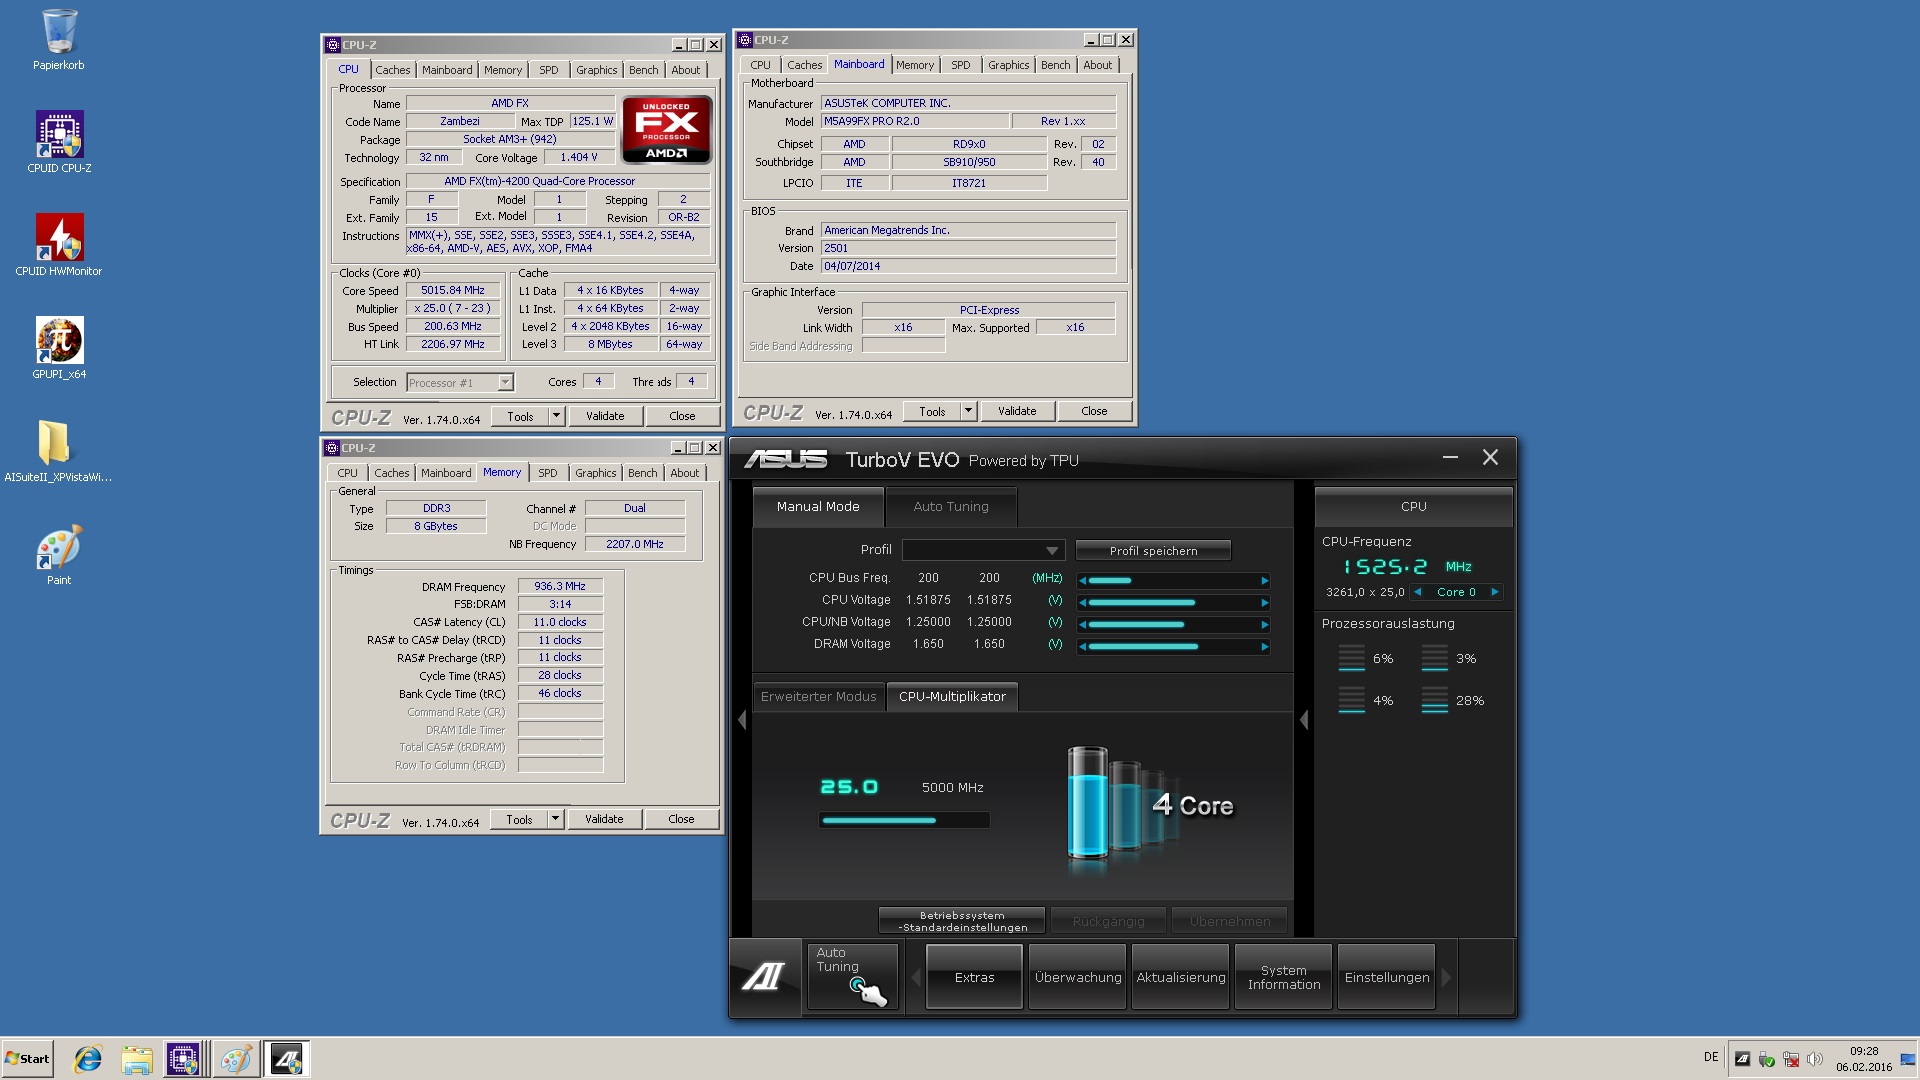Viewport: 1920px width, 1080px height.
Task: Click the ASUS AI Suite logo button
Action: click(x=764, y=977)
